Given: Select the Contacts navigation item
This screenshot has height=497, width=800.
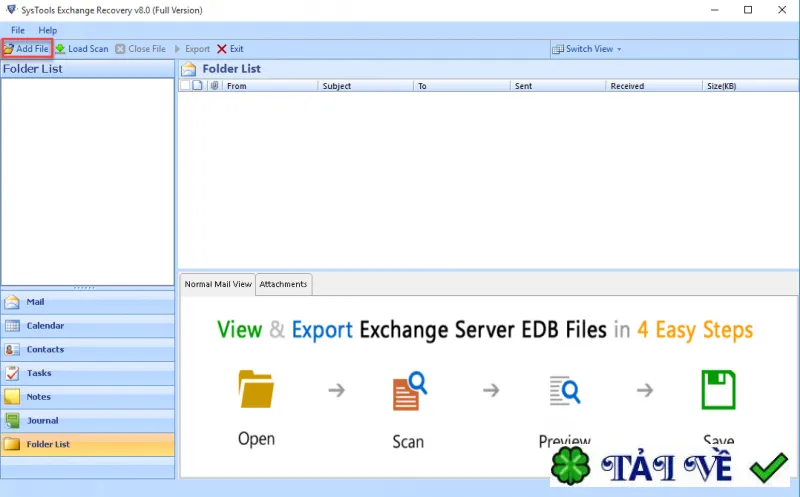Looking at the screenshot, I should (x=88, y=350).
